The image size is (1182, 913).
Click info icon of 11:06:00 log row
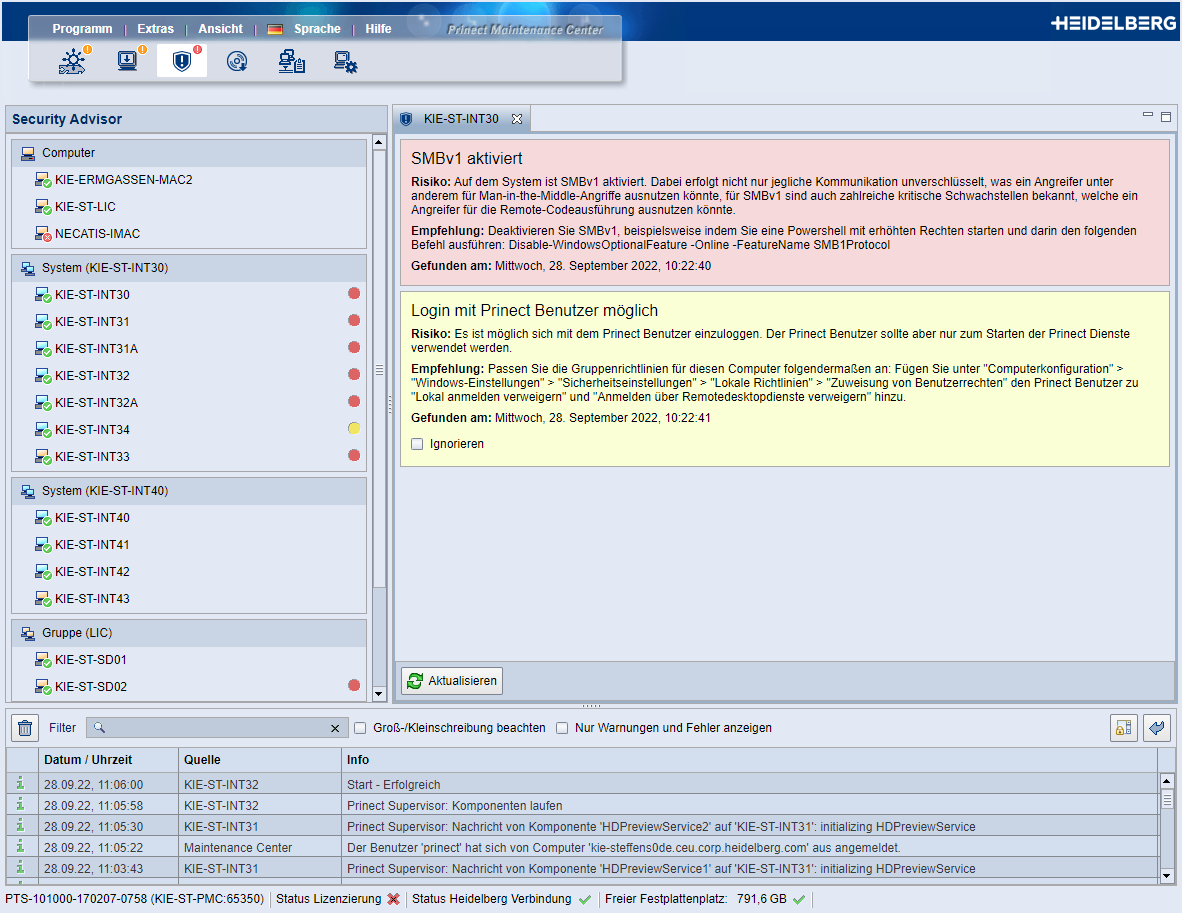(20, 783)
